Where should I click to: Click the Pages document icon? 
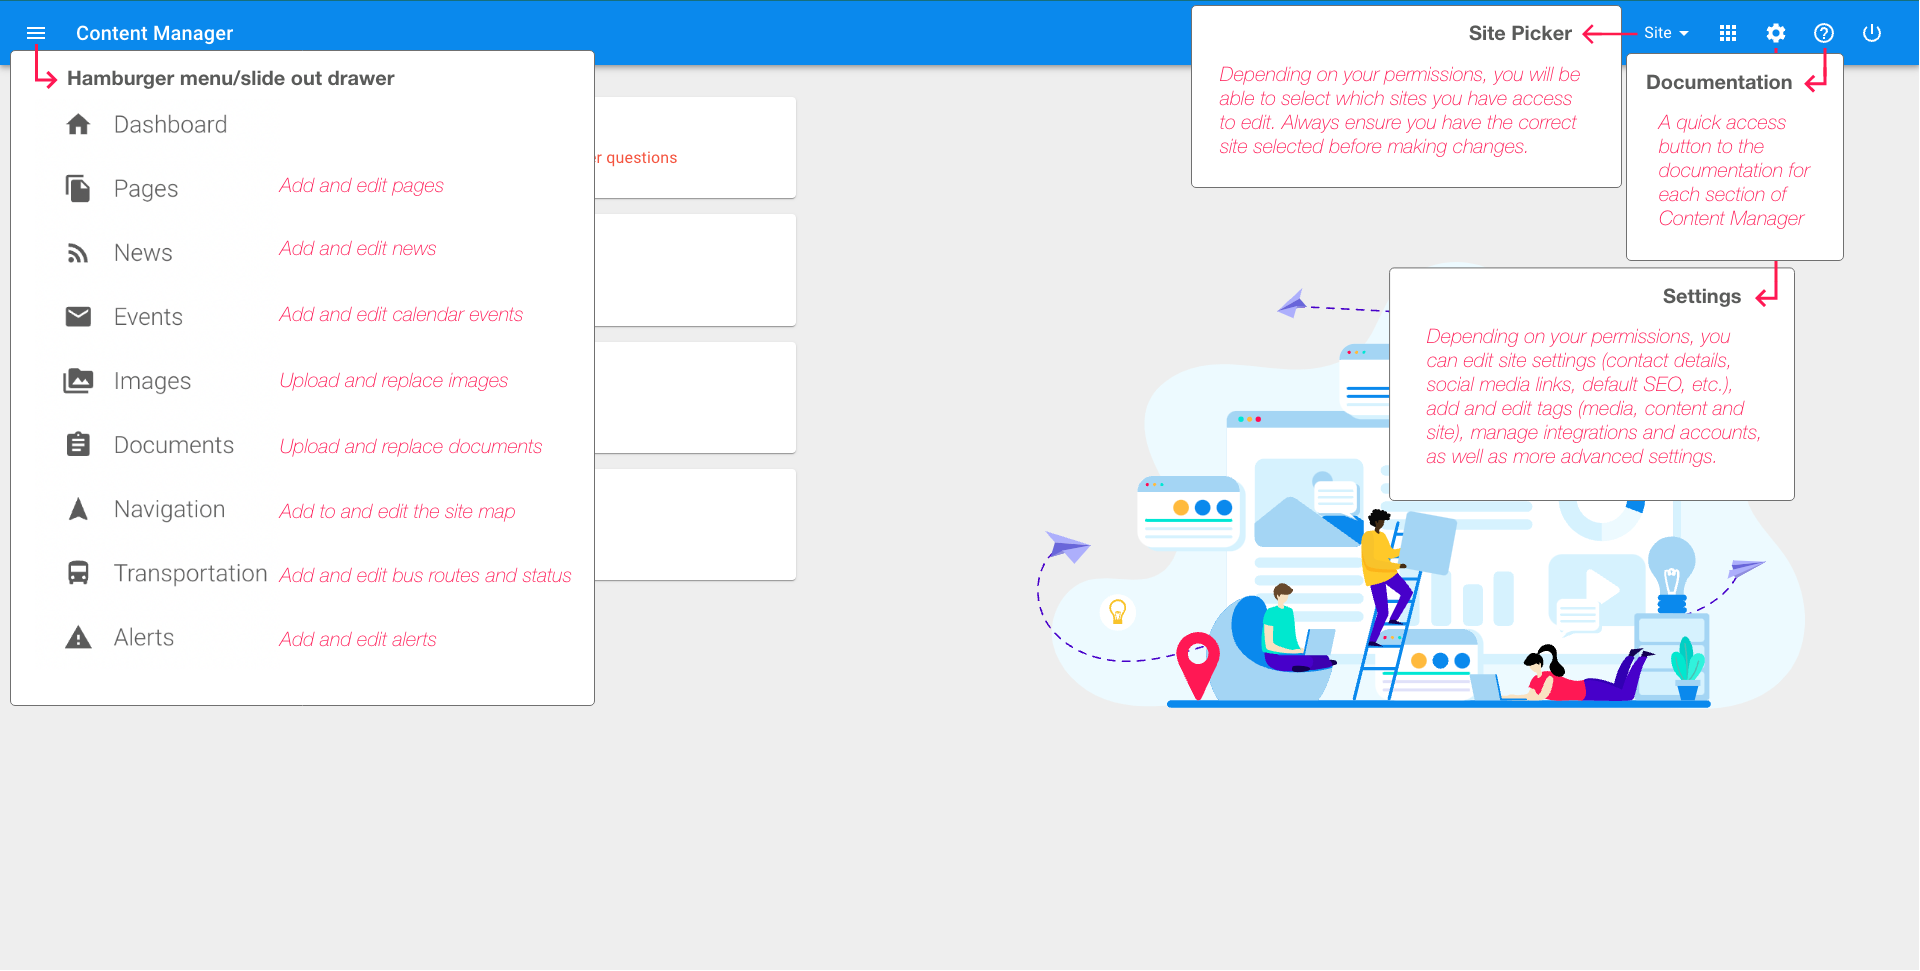coord(78,188)
